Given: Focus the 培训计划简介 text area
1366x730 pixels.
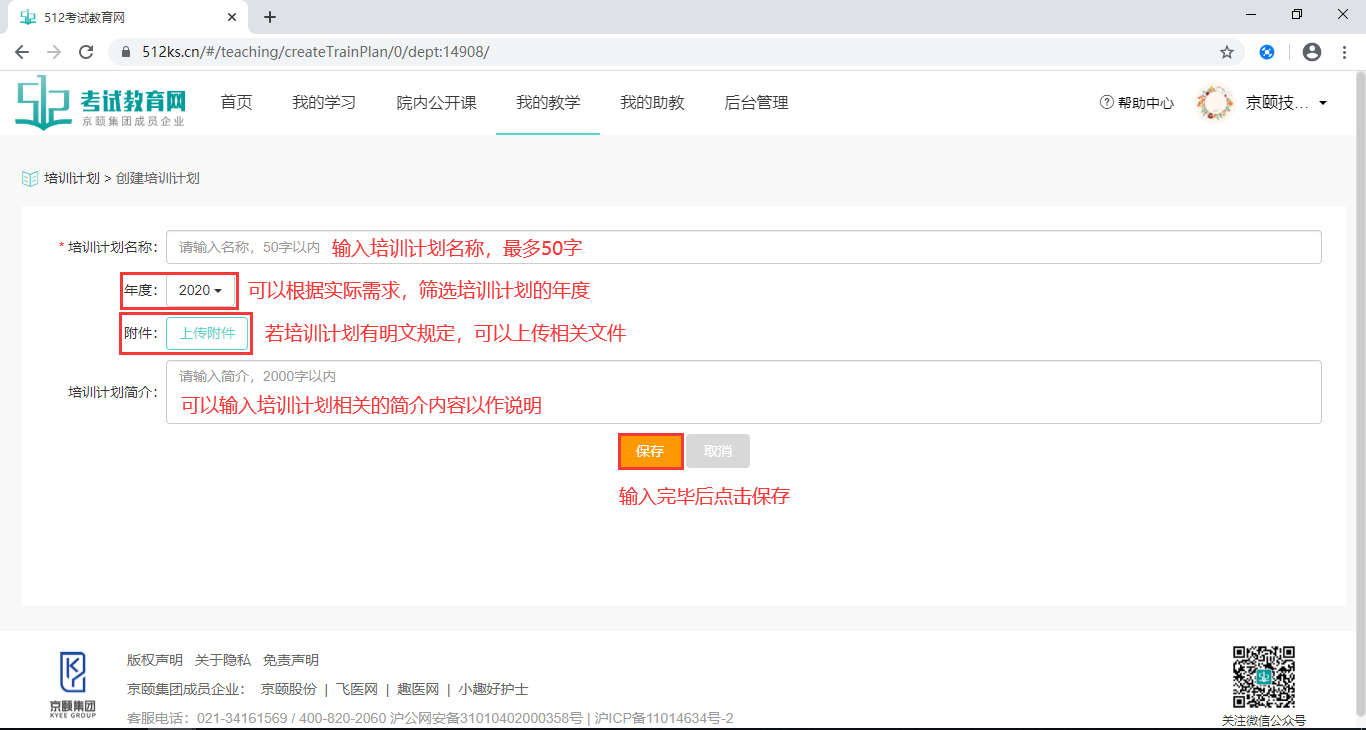Looking at the screenshot, I should click(744, 392).
